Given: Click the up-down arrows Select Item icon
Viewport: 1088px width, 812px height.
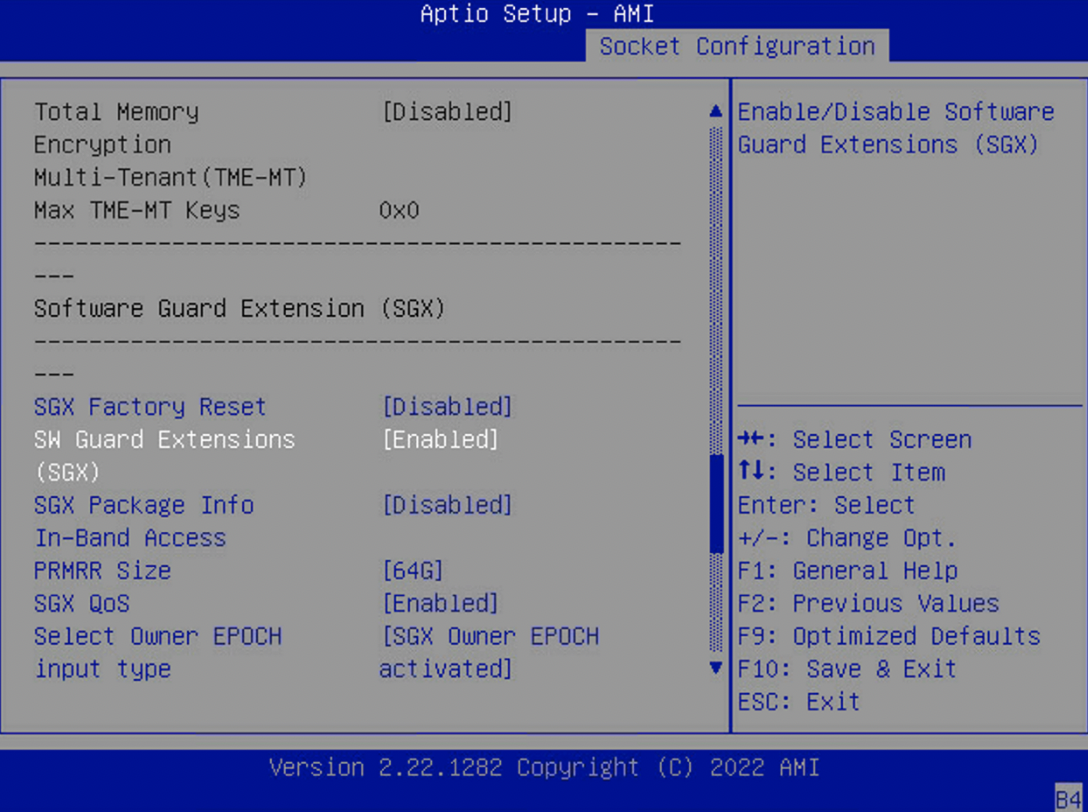Looking at the screenshot, I should [x=750, y=472].
